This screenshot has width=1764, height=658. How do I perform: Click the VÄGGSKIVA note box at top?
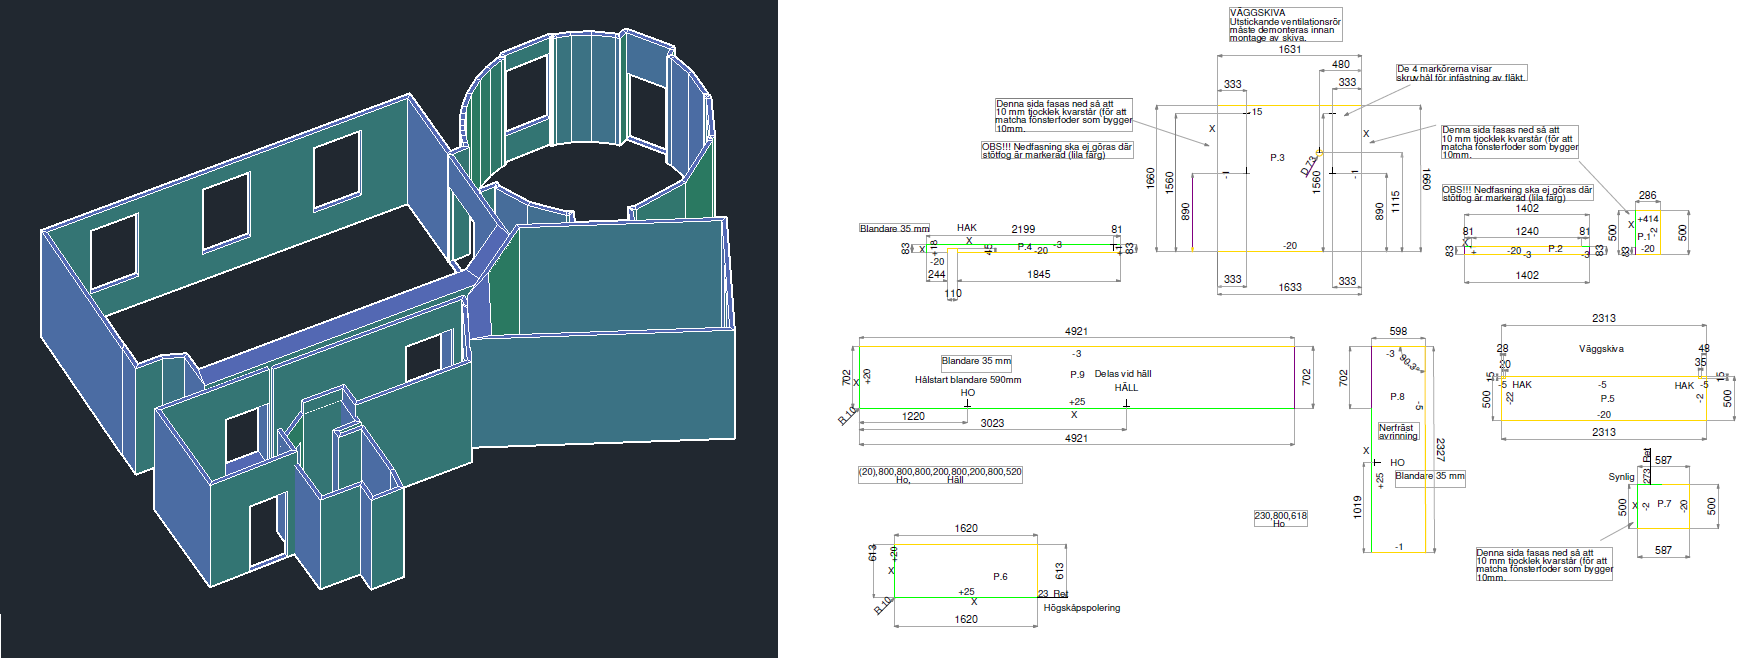click(1285, 25)
